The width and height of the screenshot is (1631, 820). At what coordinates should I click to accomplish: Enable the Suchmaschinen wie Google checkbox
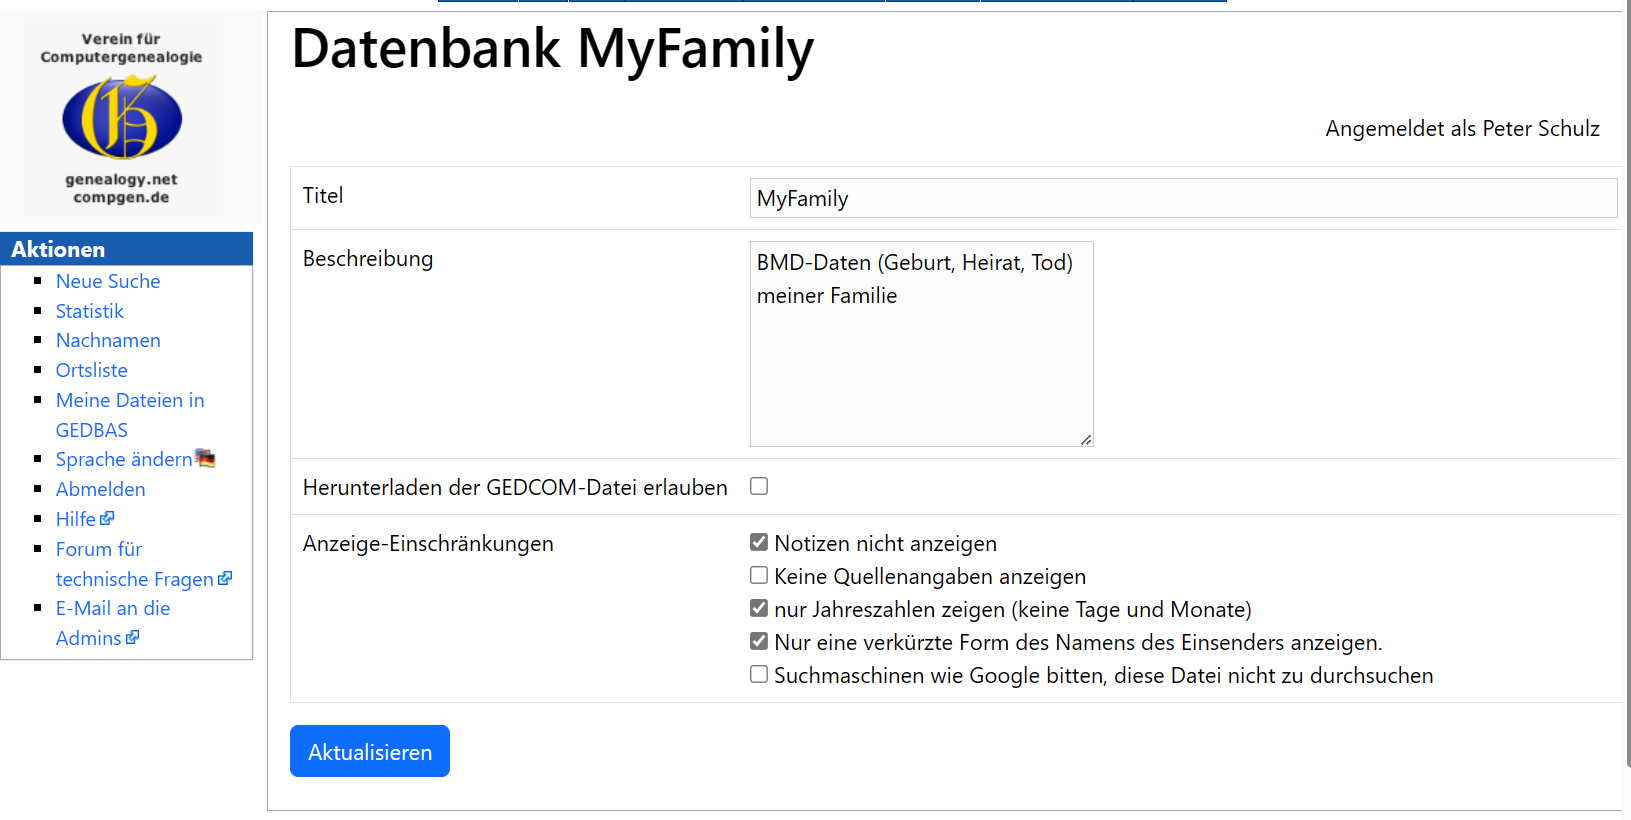[759, 674]
